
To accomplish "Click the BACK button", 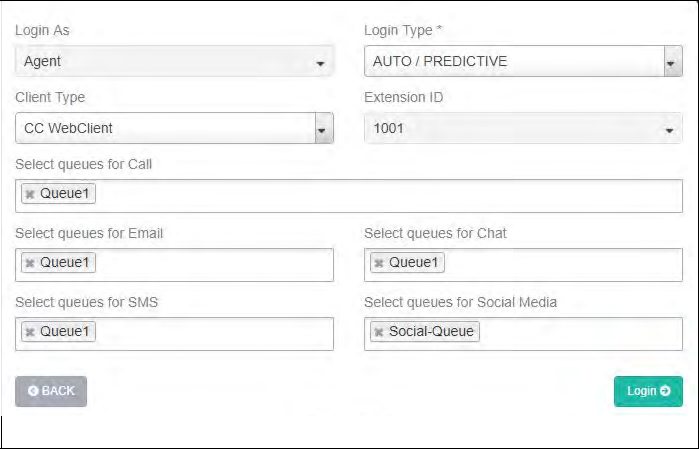I will point(51,391).
